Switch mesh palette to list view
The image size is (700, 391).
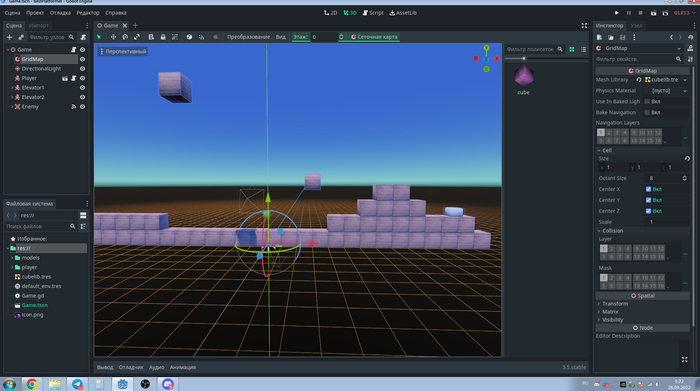(x=583, y=49)
